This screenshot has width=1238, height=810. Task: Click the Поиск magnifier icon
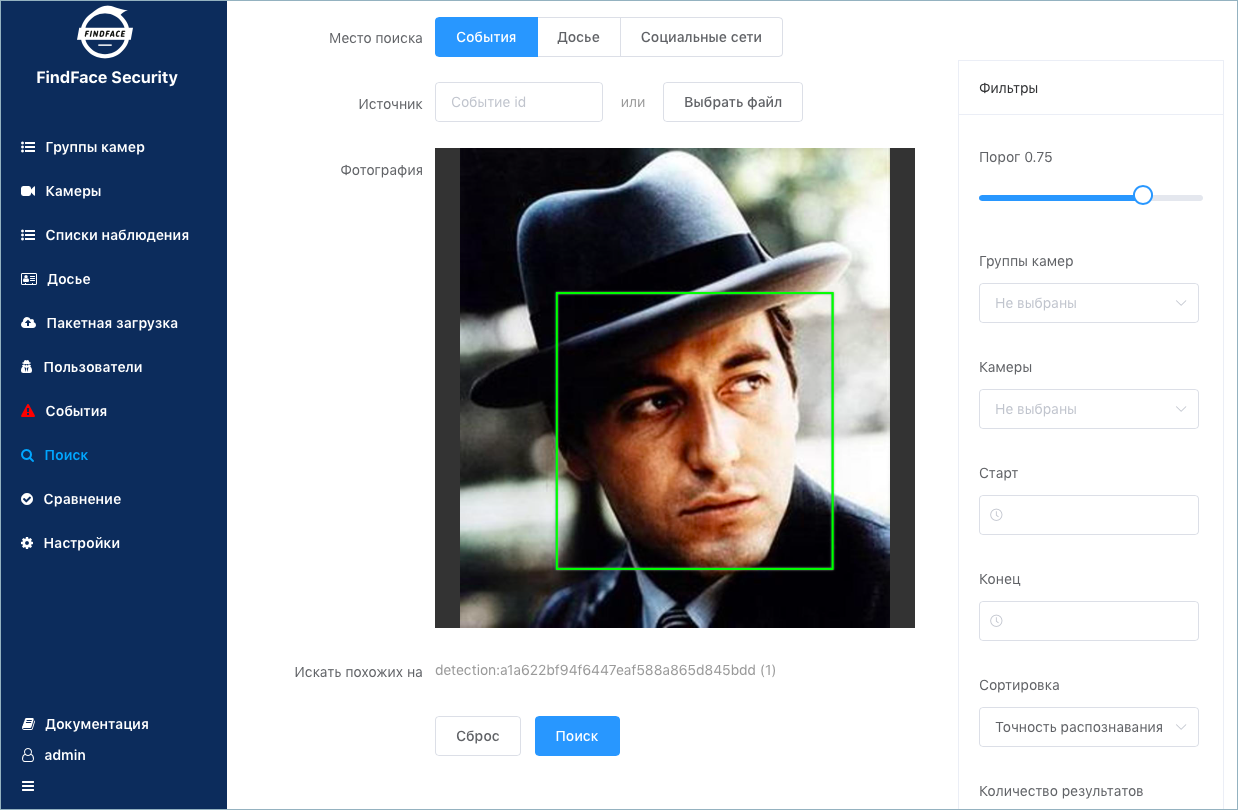click(x=27, y=455)
